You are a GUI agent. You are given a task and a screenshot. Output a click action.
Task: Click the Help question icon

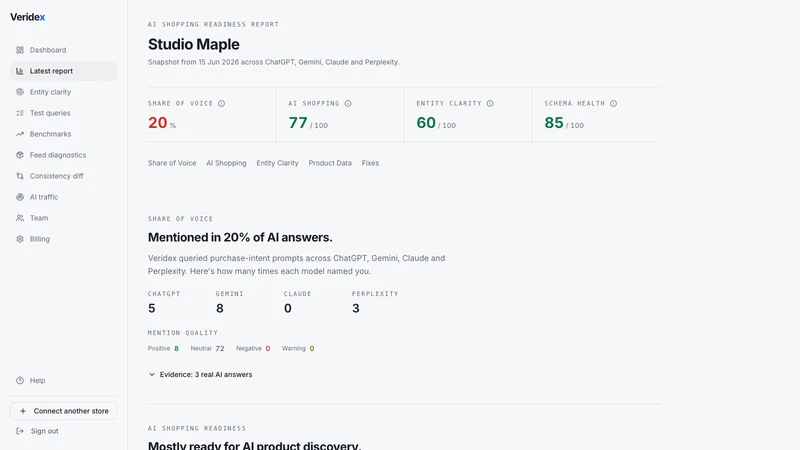click(20, 381)
